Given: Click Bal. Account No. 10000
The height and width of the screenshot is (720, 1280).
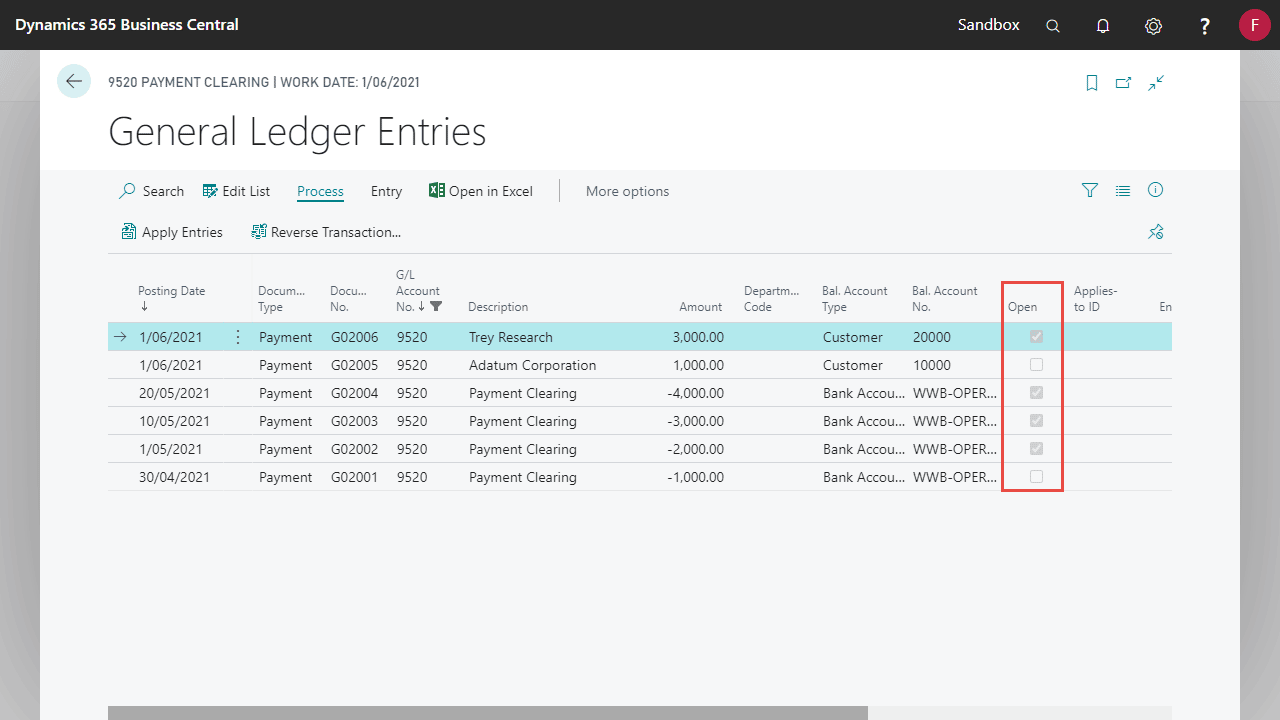Looking at the screenshot, I should click(x=932, y=365).
